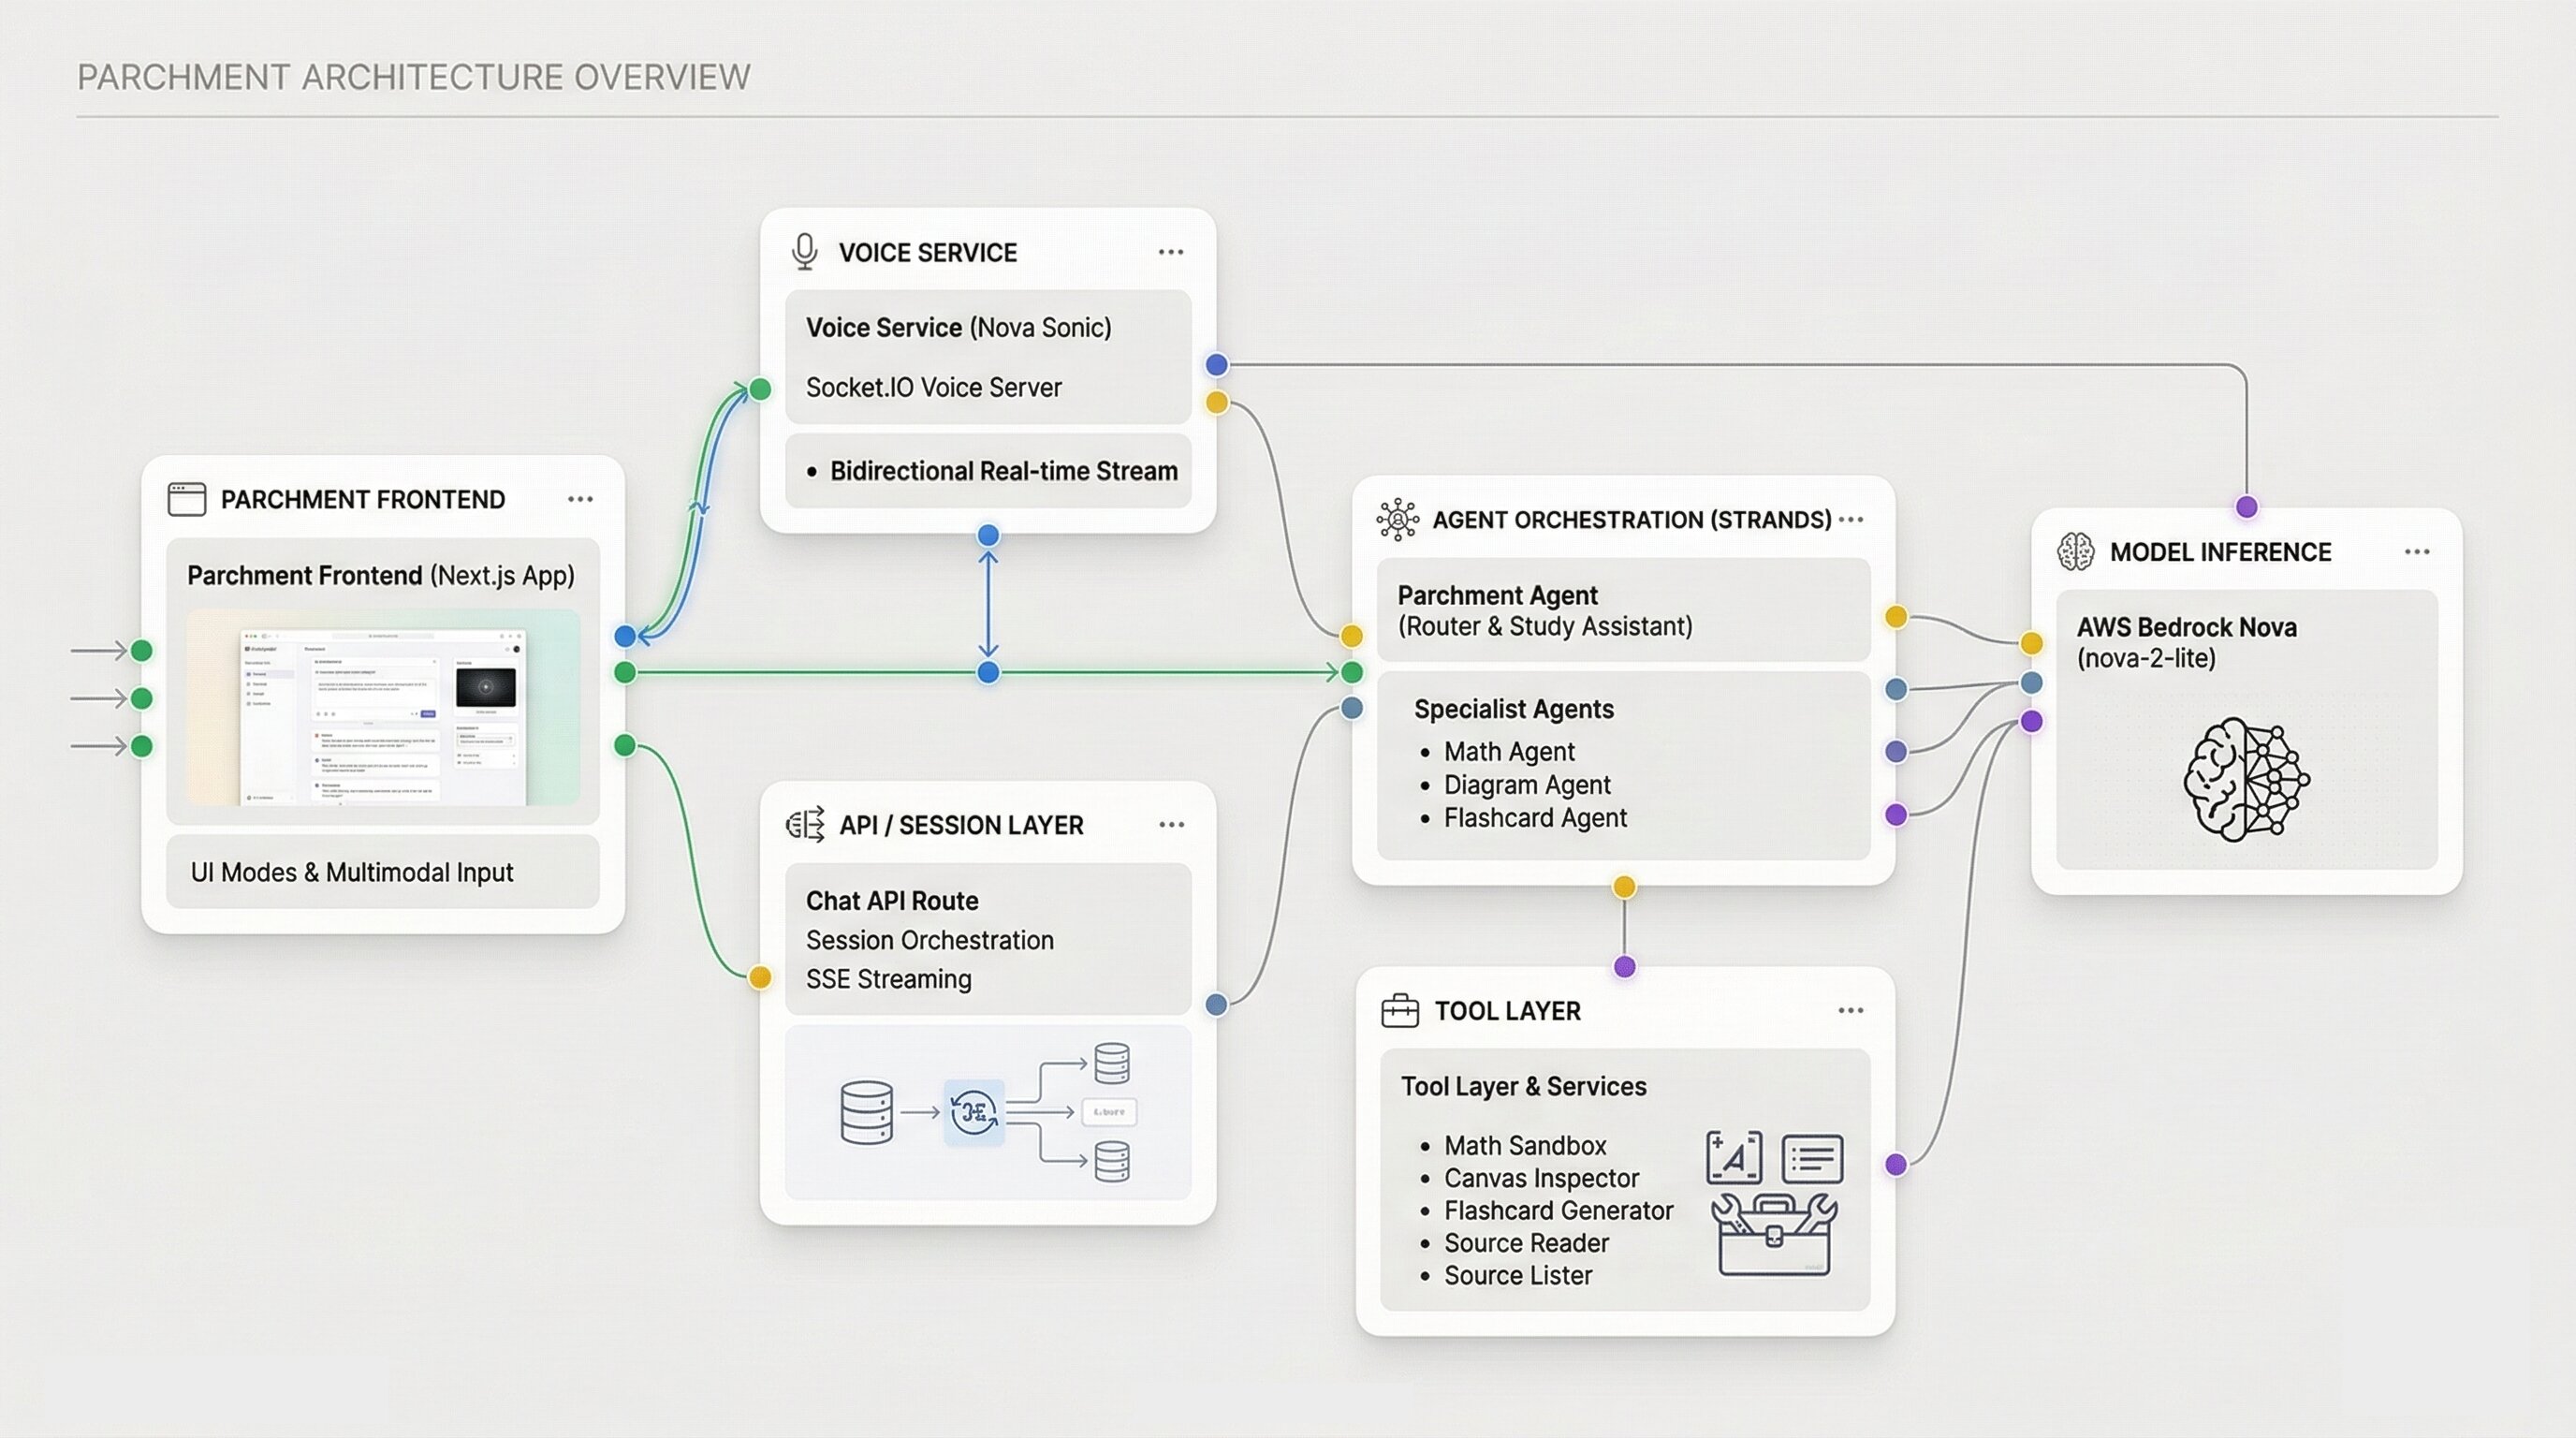Viewport: 2576px width, 1438px height.
Task: Click the API / Session Layer header icon
Action: pos(805,825)
